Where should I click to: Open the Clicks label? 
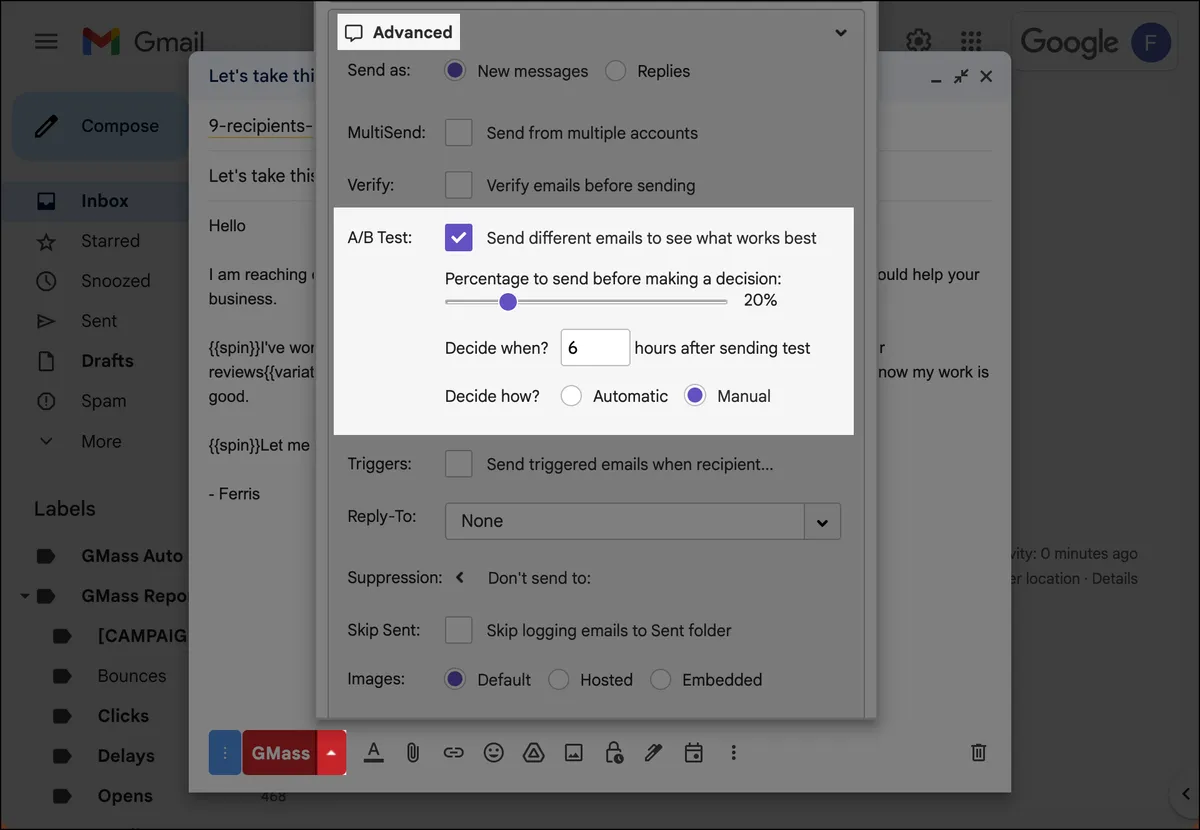123,716
